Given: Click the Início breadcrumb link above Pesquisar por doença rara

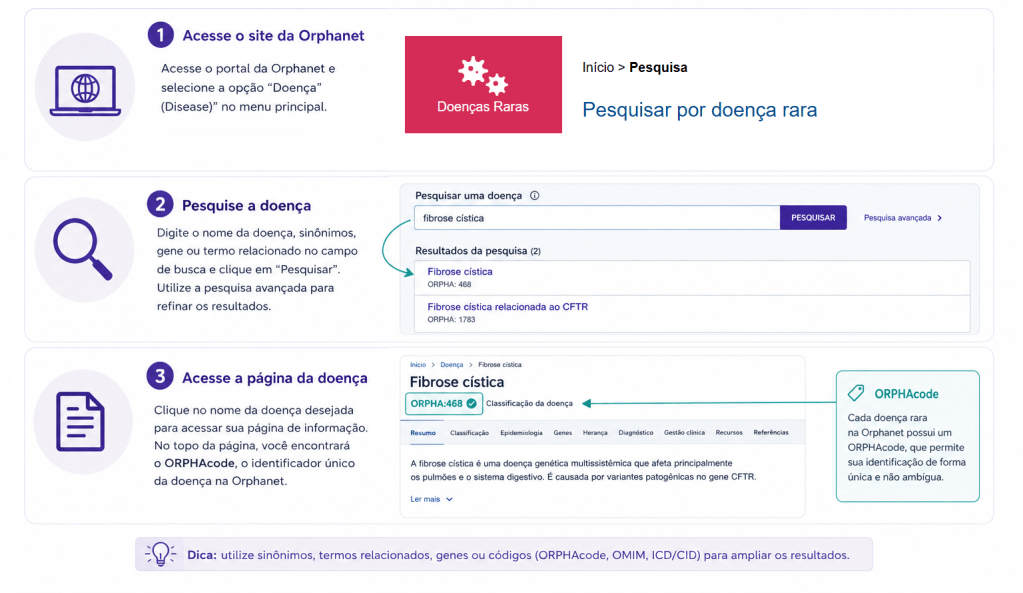Looking at the screenshot, I should tap(598, 67).
